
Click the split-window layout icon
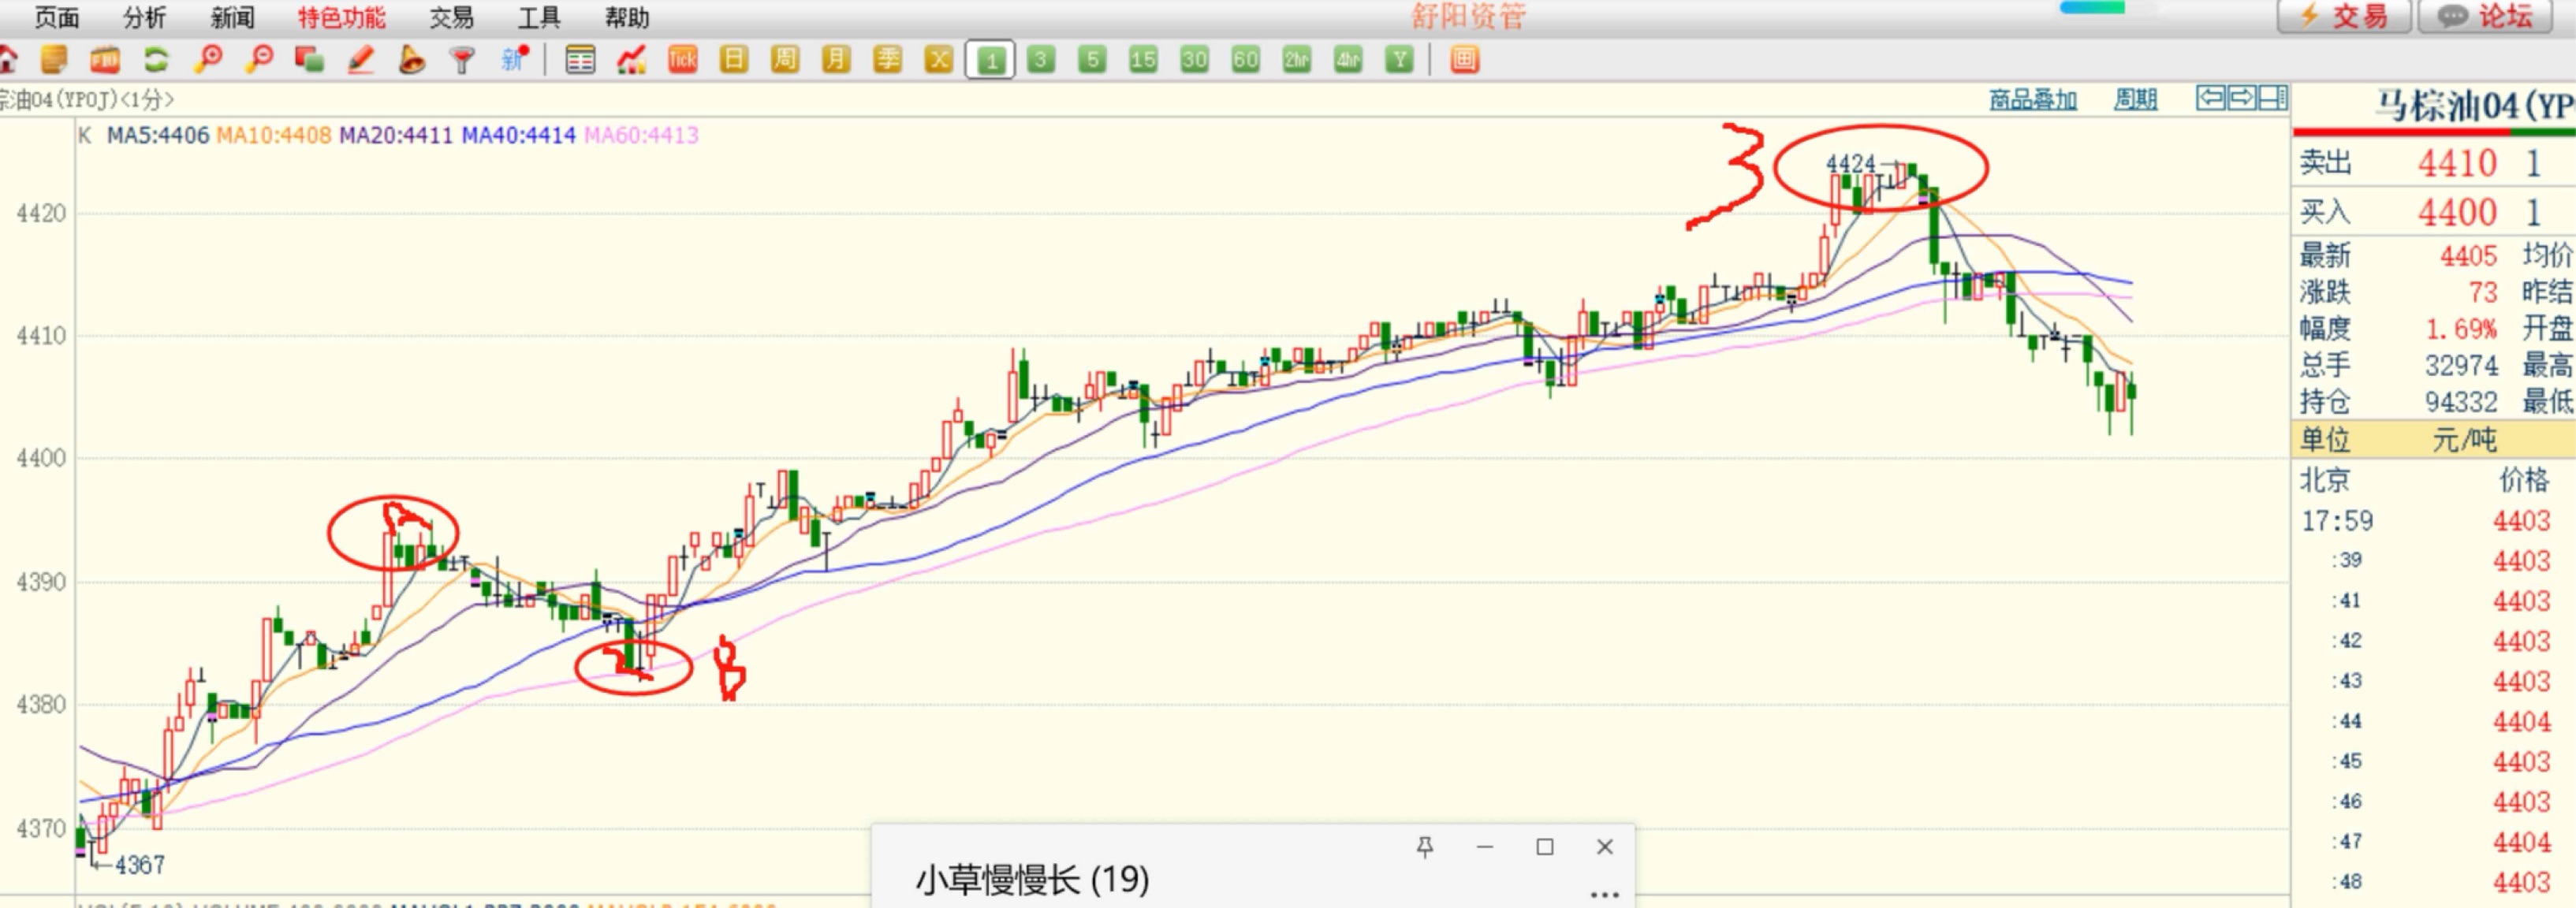(2273, 97)
